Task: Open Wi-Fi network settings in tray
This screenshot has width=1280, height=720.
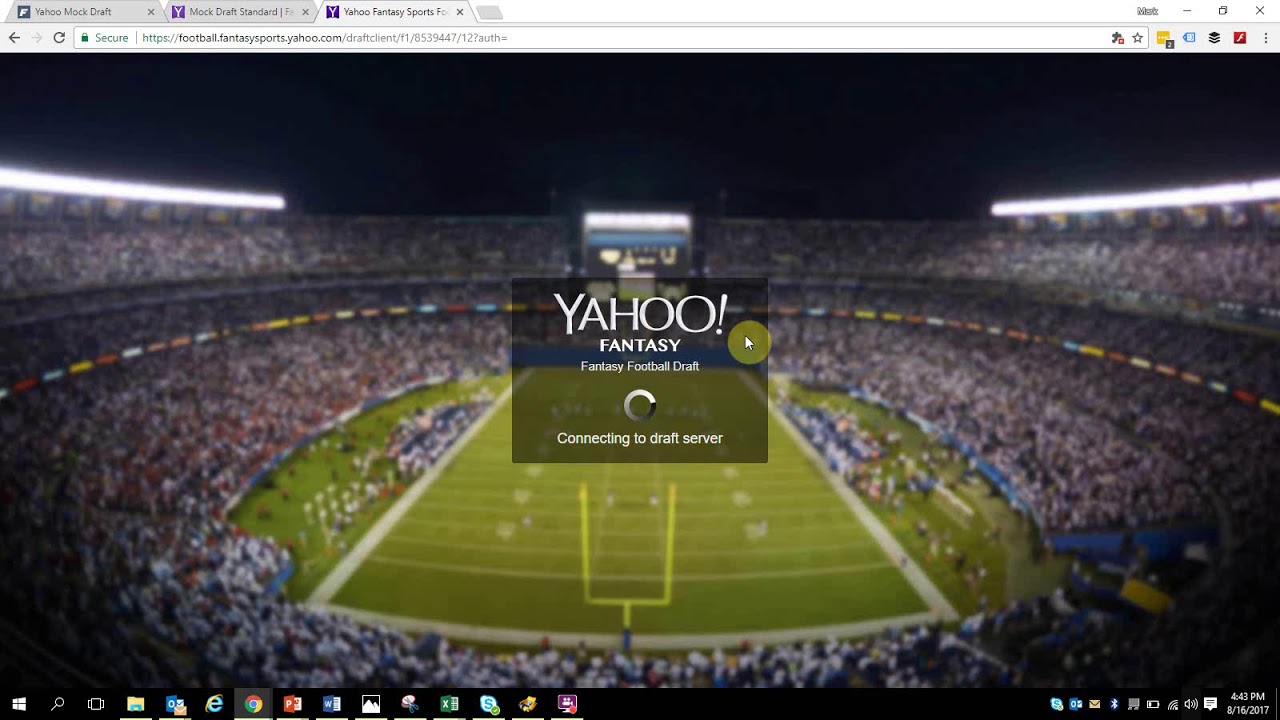Action: [x=1172, y=704]
